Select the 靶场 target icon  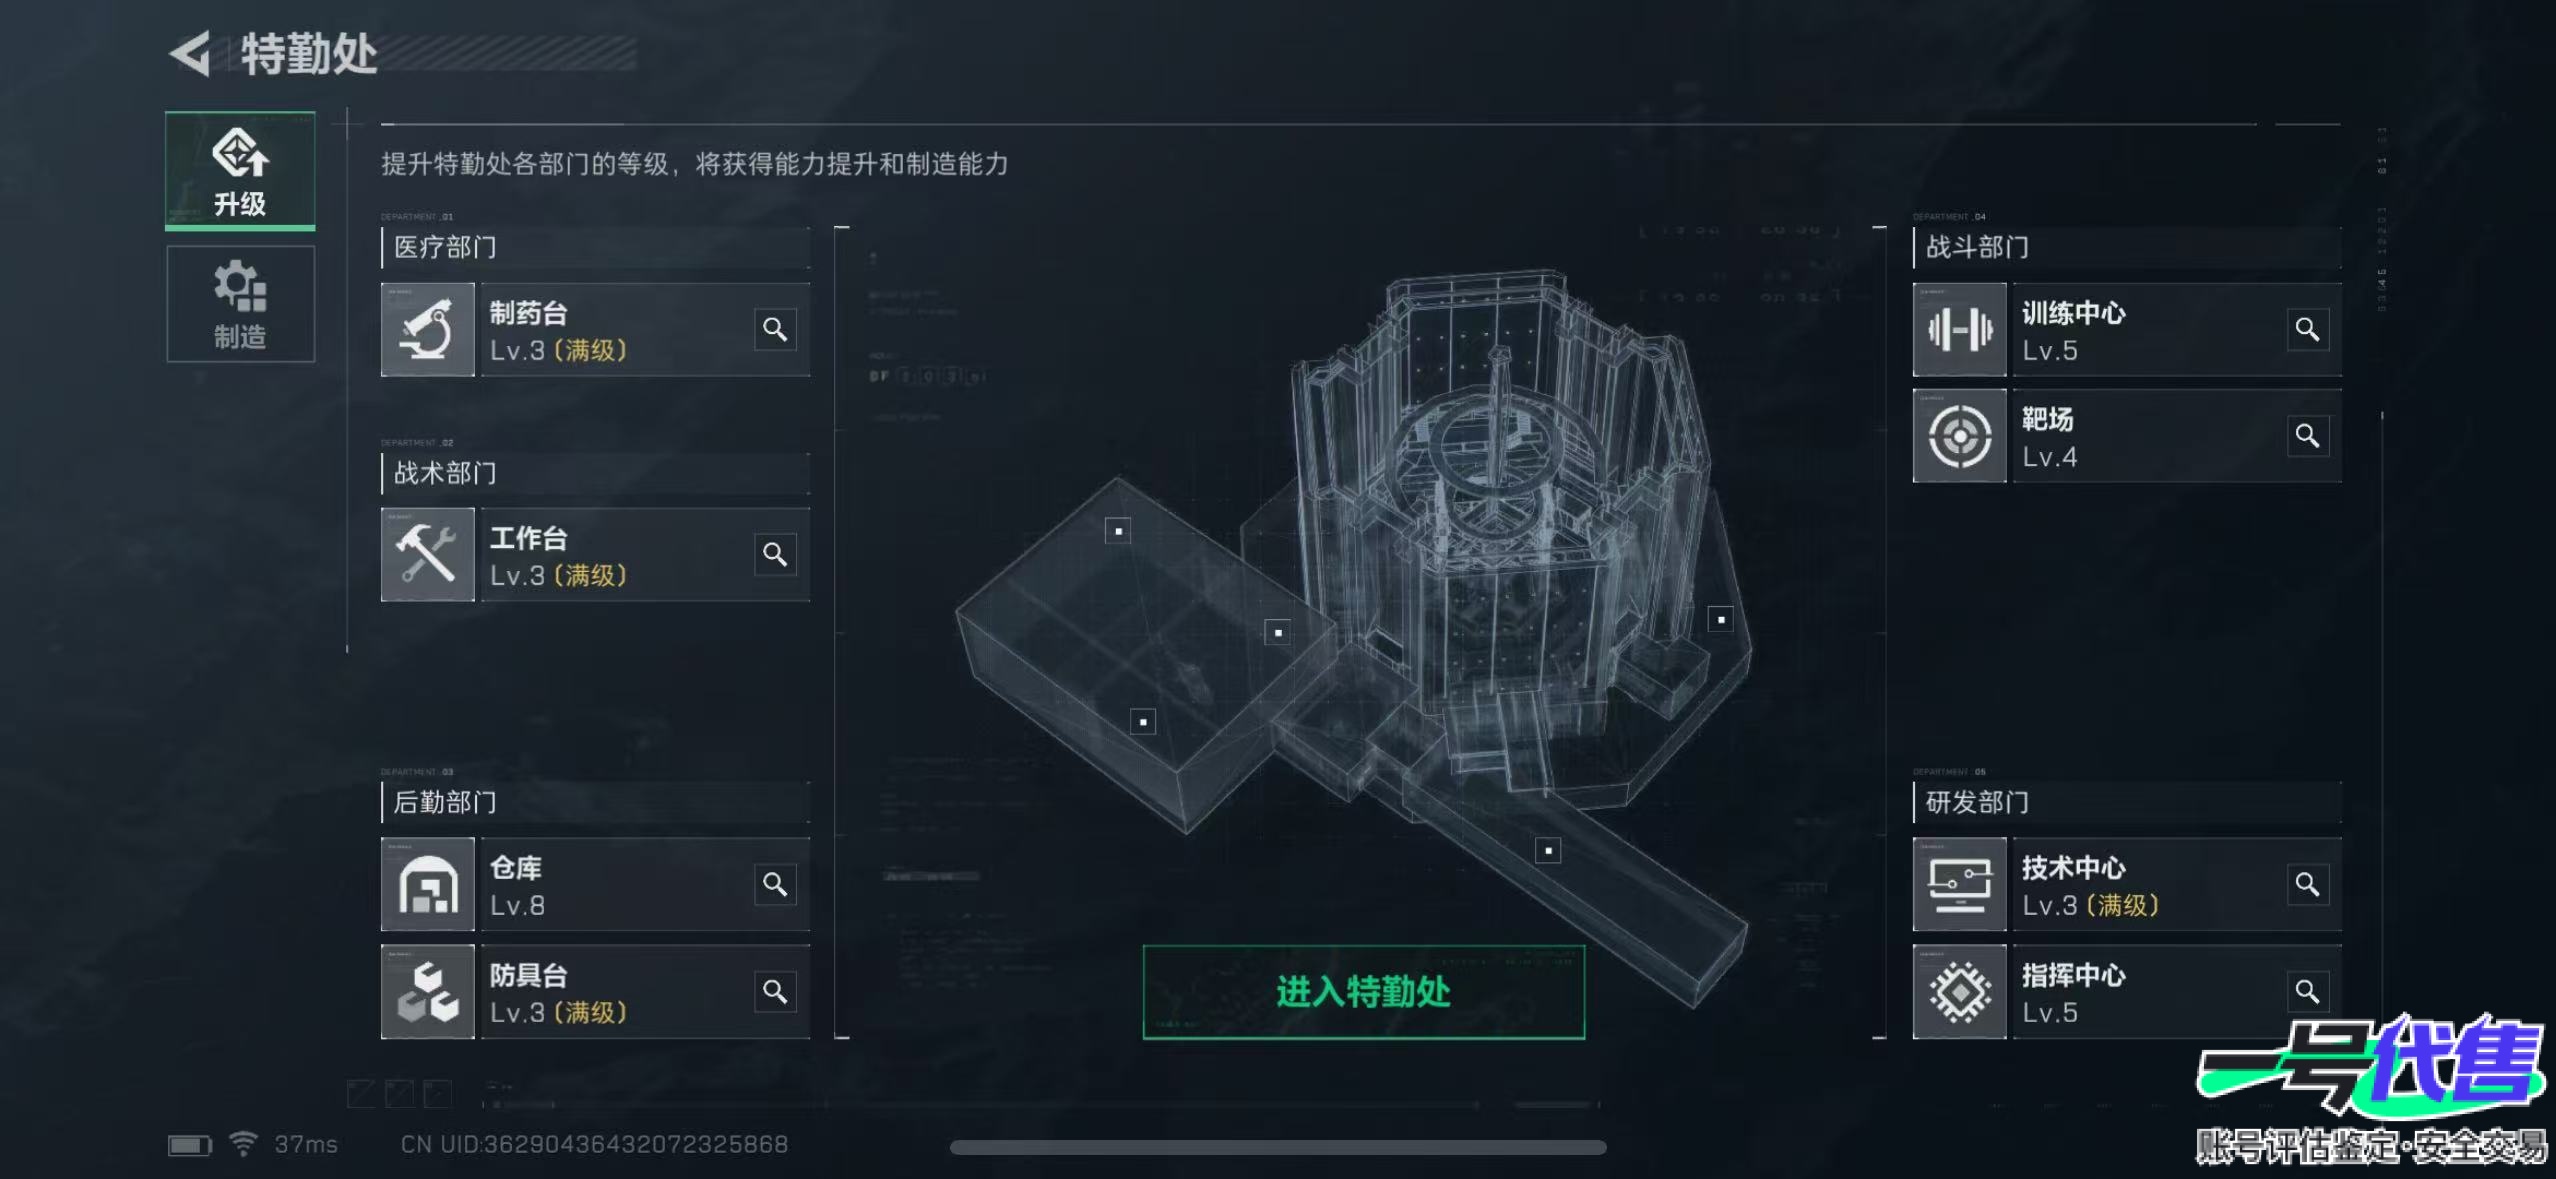1960,436
